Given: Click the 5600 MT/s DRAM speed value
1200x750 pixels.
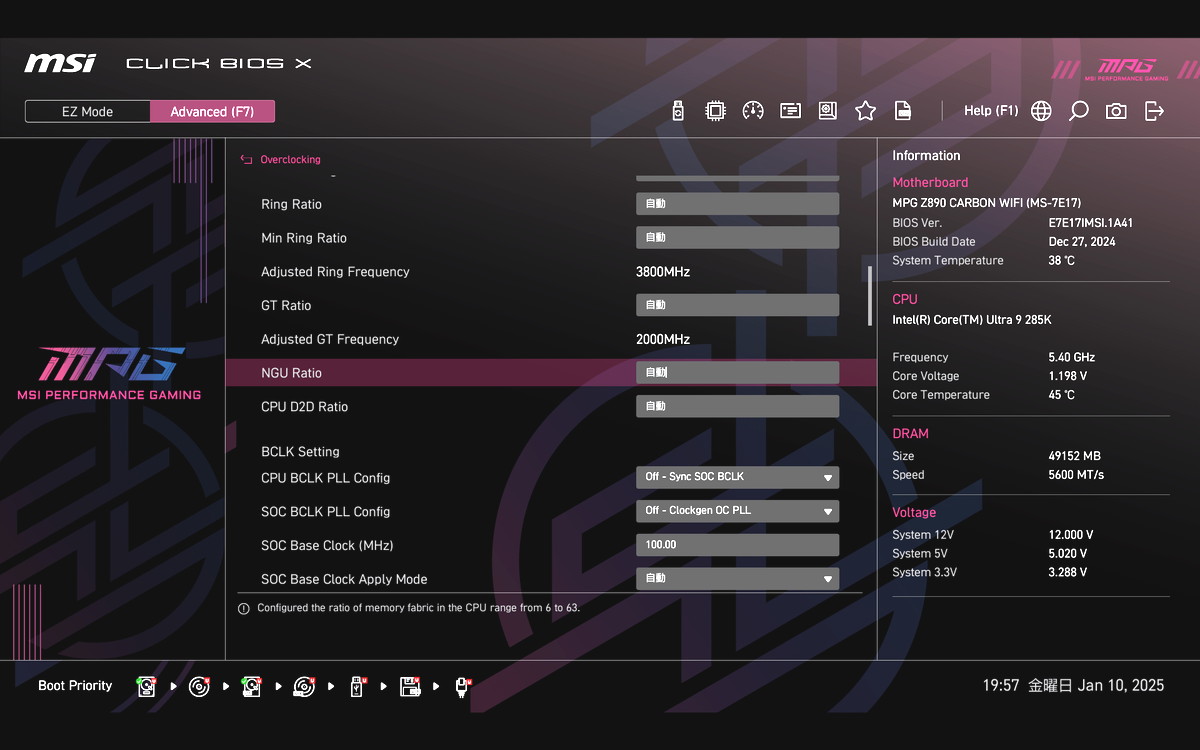Looking at the screenshot, I should [1076, 475].
